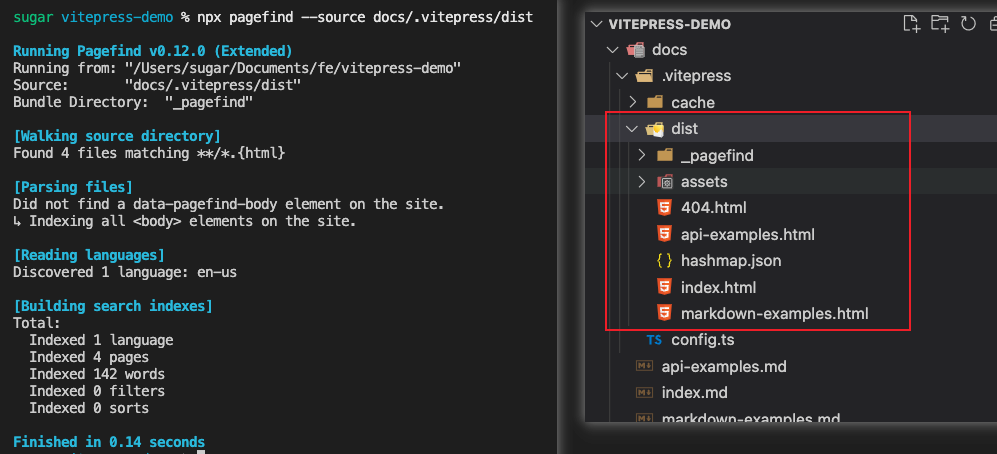This screenshot has height=454, width=997.
Task: Click "Running Pagefind v0.12.0 (Extended)" terminal line
Action: tap(153, 51)
